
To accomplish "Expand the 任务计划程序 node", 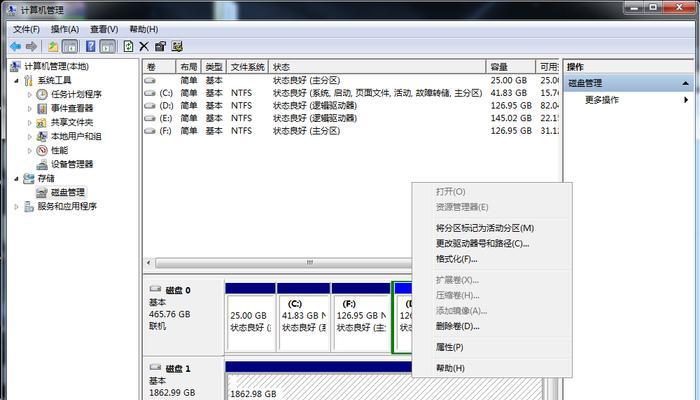I will tap(30, 95).
